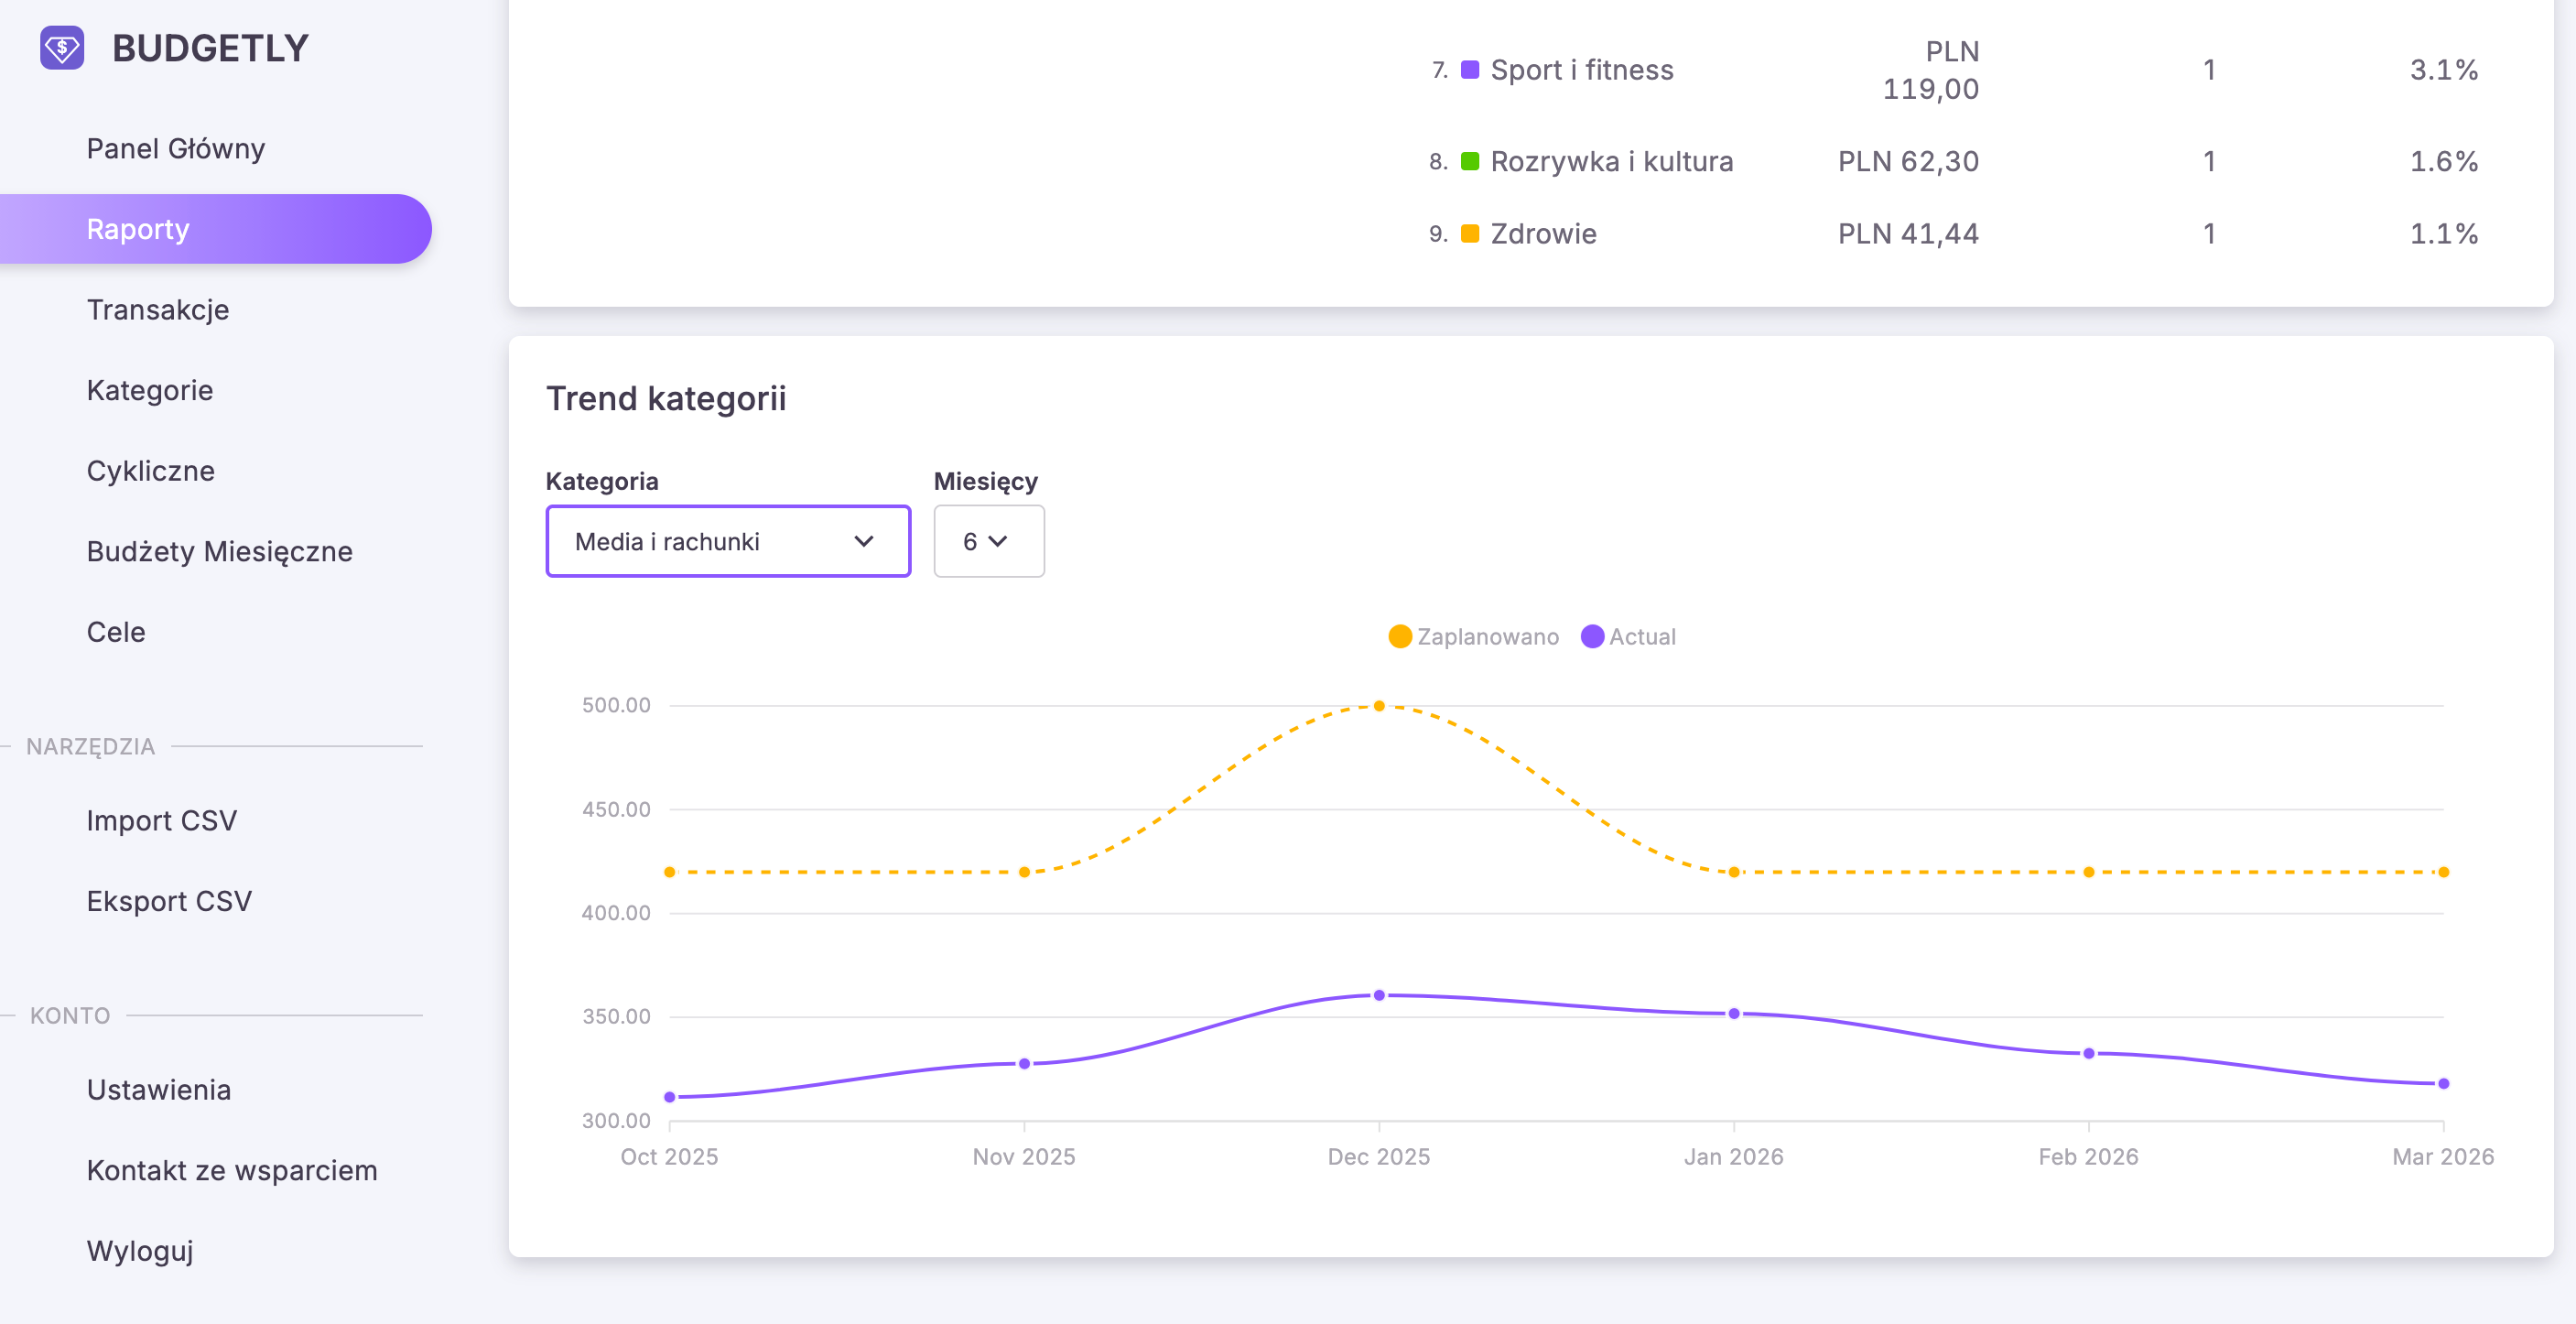
Task: Select the Raporty sidebar item
Action: point(216,229)
